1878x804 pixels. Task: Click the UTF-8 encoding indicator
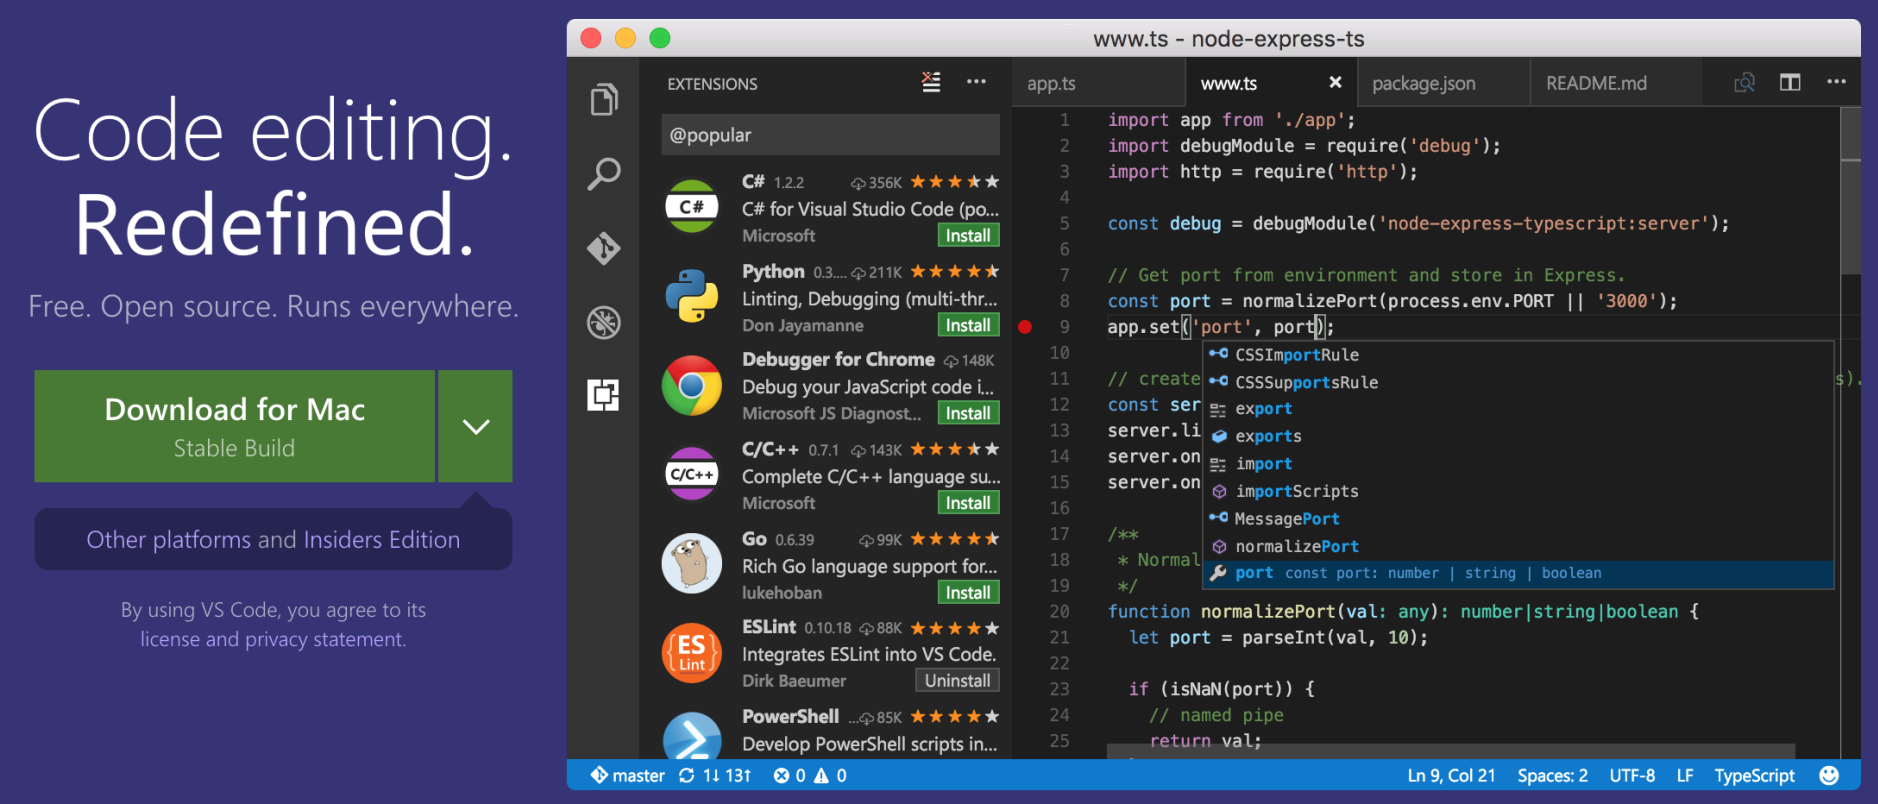(x=1632, y=775)
